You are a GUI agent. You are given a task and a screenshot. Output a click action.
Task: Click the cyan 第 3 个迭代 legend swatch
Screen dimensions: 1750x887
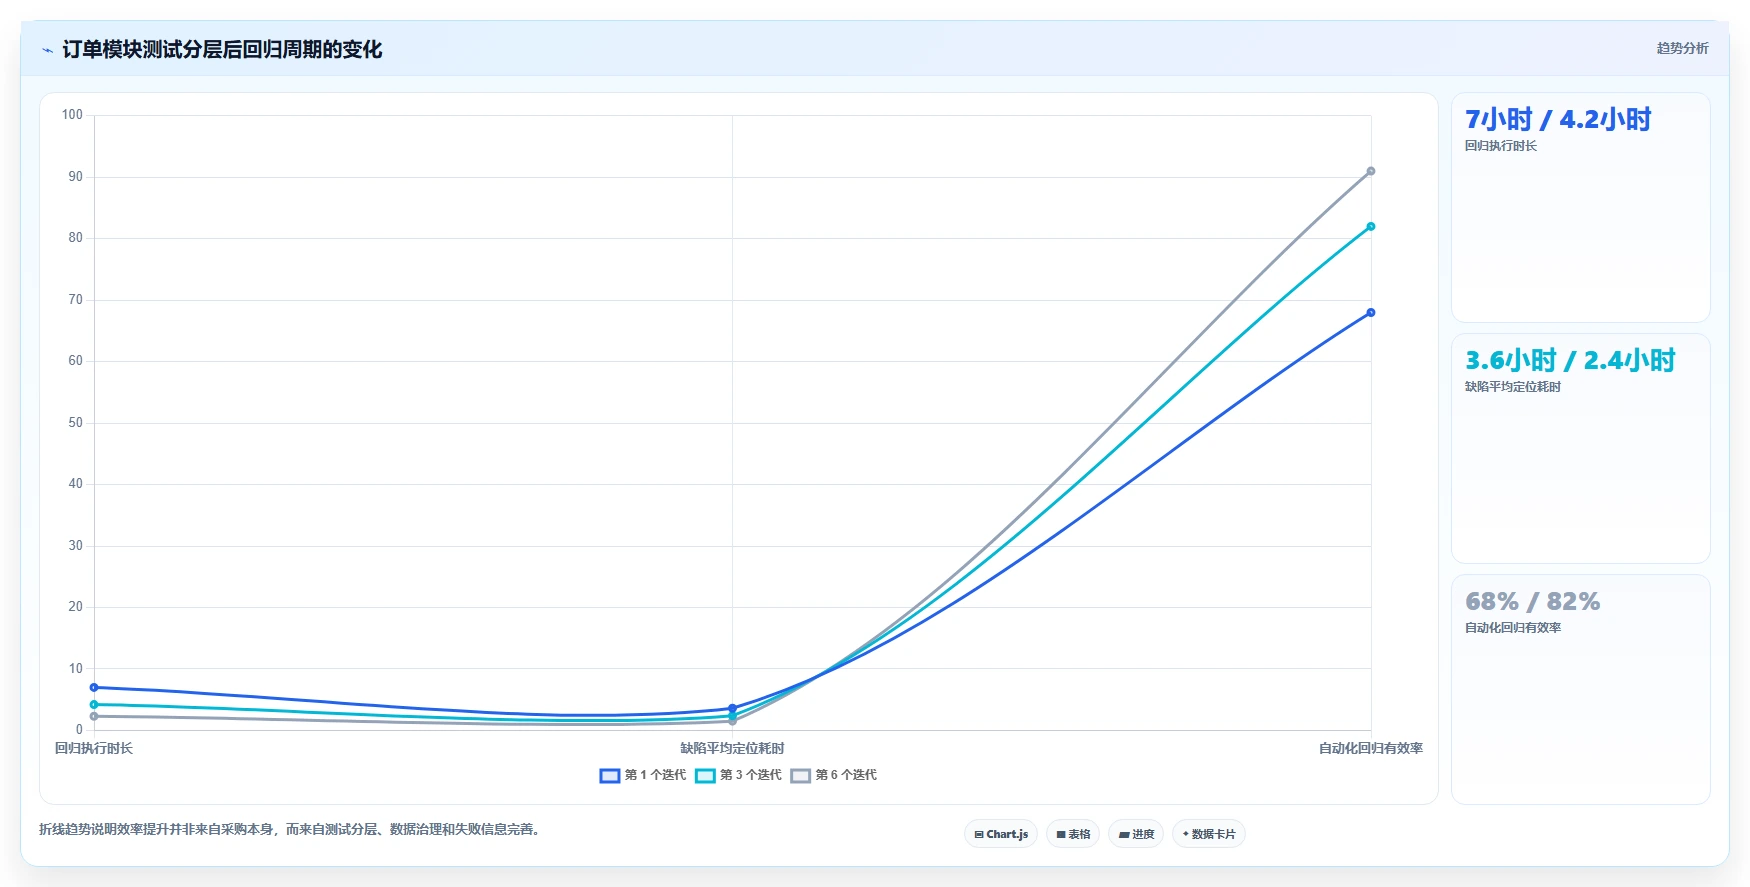[x=705, y=776]
